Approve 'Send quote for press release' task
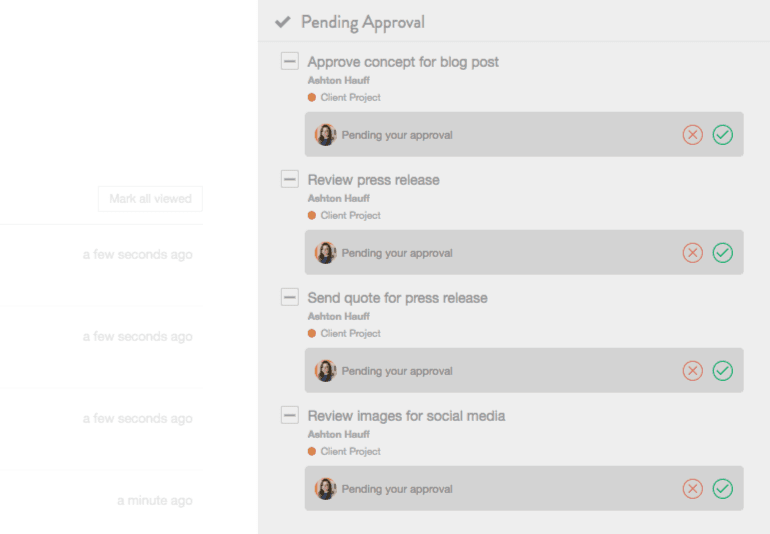Image resolution: width=770 pixels, height=534 pixels. click(x=722, y=370)
